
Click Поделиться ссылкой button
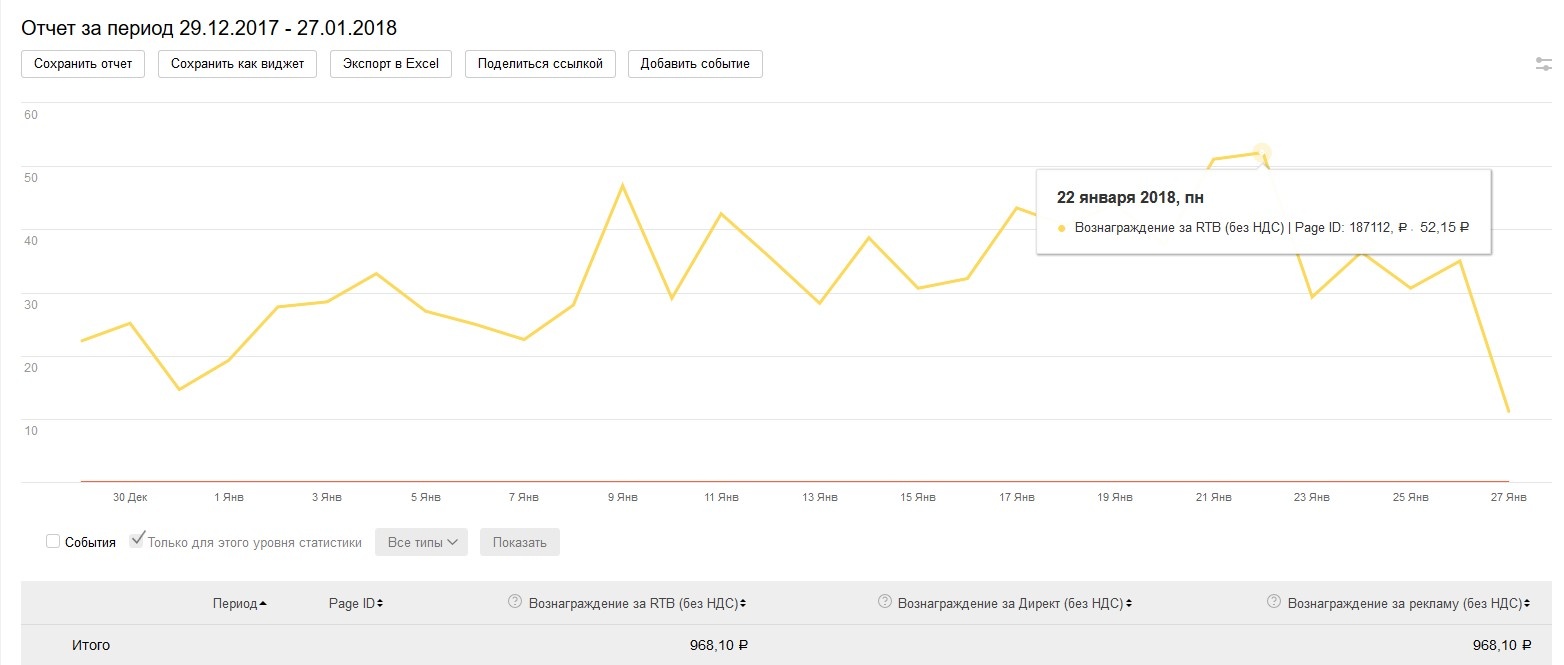[540, 64]
